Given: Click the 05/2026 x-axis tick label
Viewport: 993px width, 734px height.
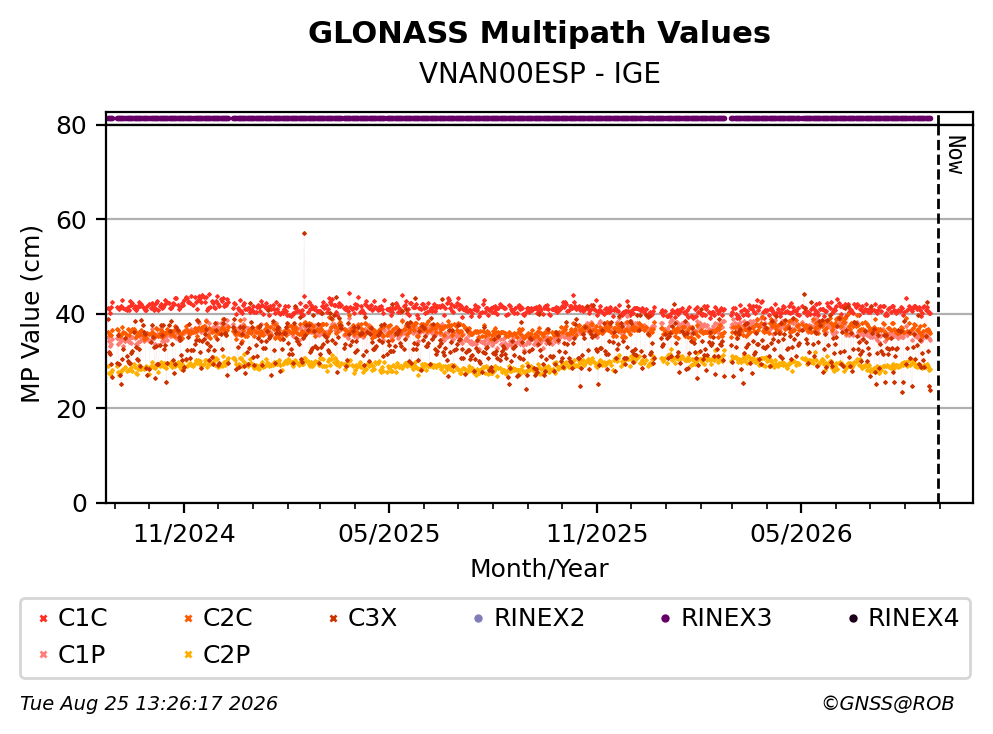Looking at the screenshot, I should point(801,534).
